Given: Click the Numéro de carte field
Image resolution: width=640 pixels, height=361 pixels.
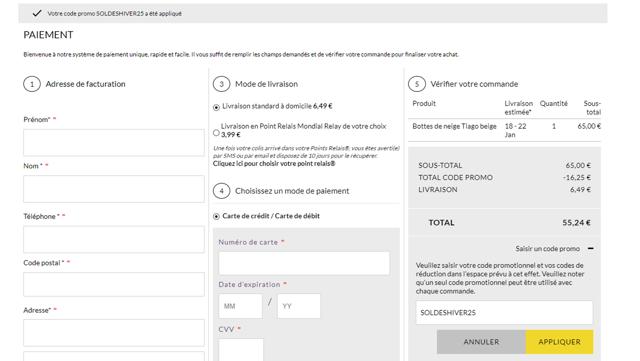Looking at the screenshot, I should pyautogui.click(x=304, y=263).
